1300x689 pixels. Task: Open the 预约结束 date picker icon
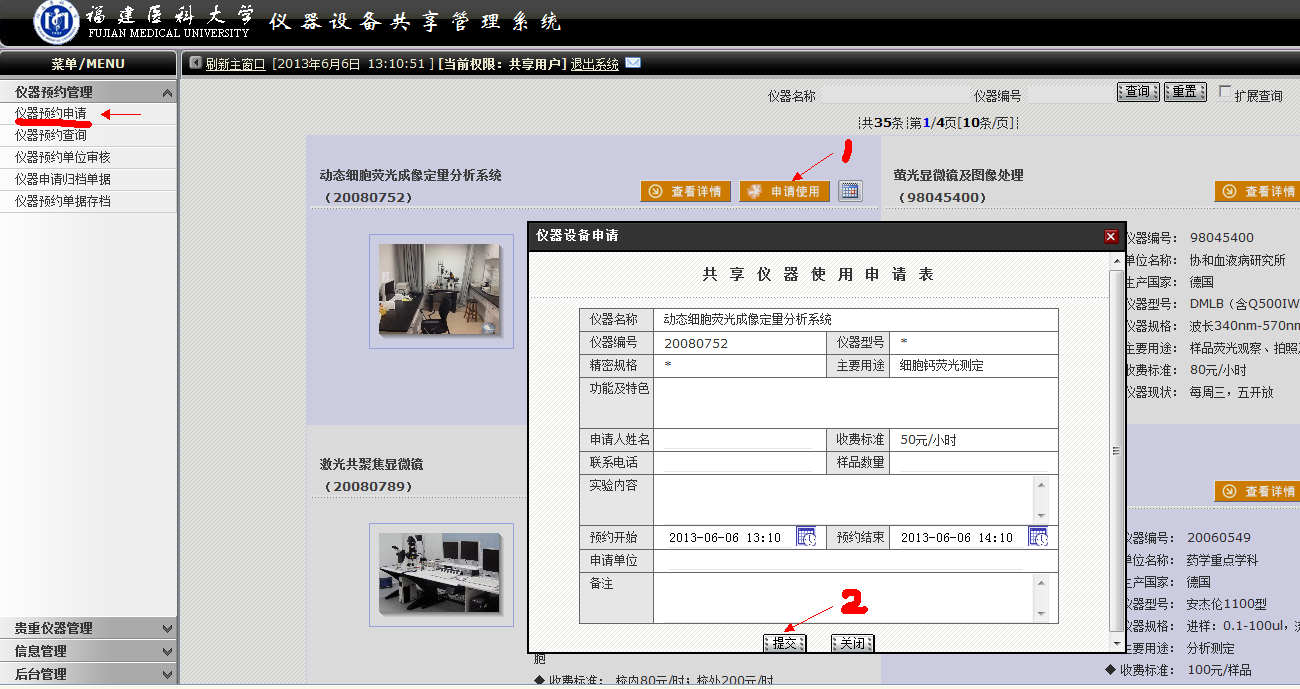click(1038, 537)
